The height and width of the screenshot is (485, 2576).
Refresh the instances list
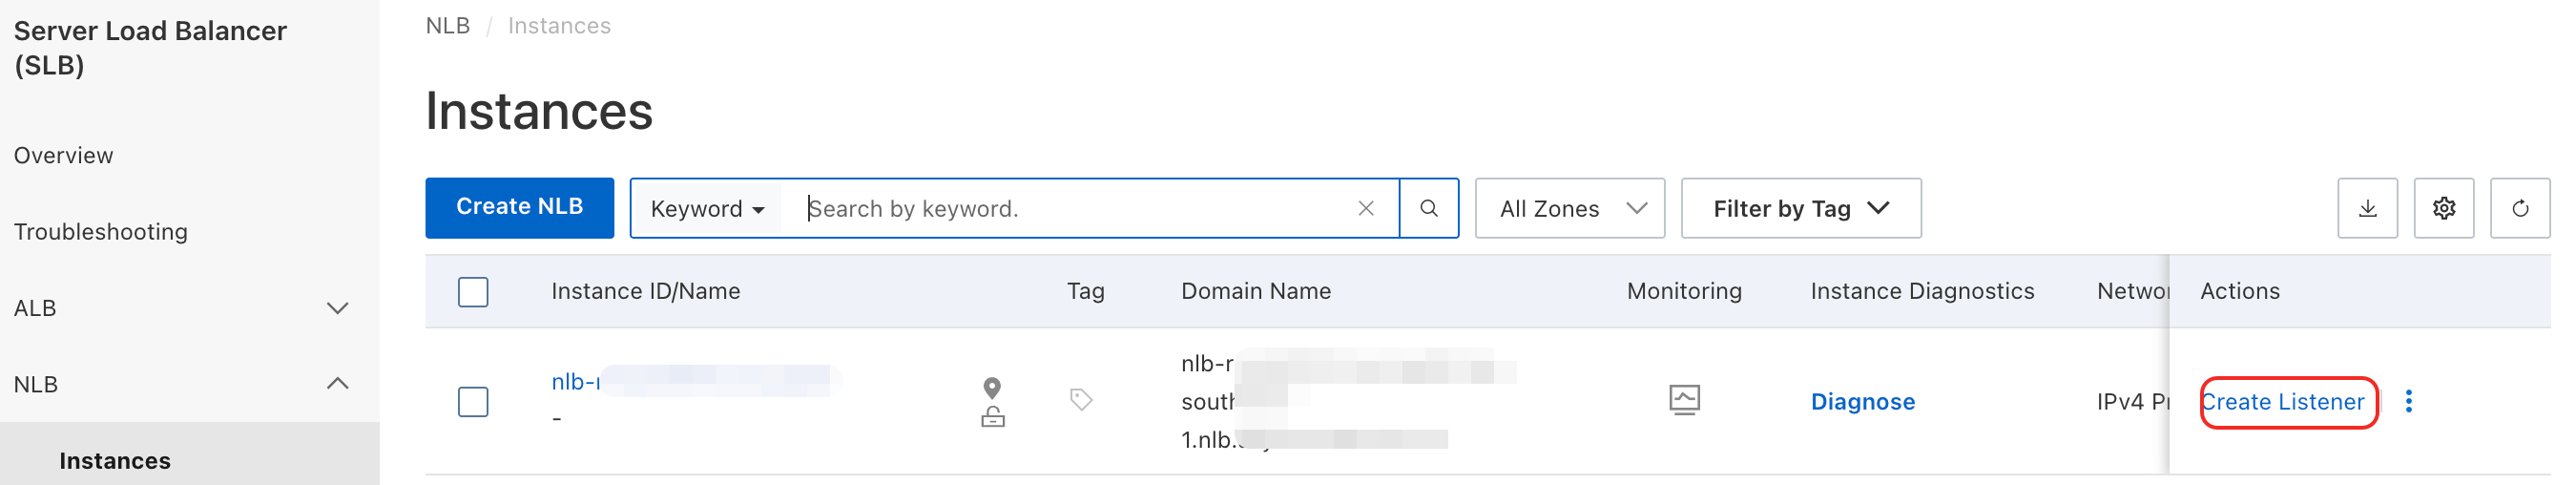pos(2519,208)
